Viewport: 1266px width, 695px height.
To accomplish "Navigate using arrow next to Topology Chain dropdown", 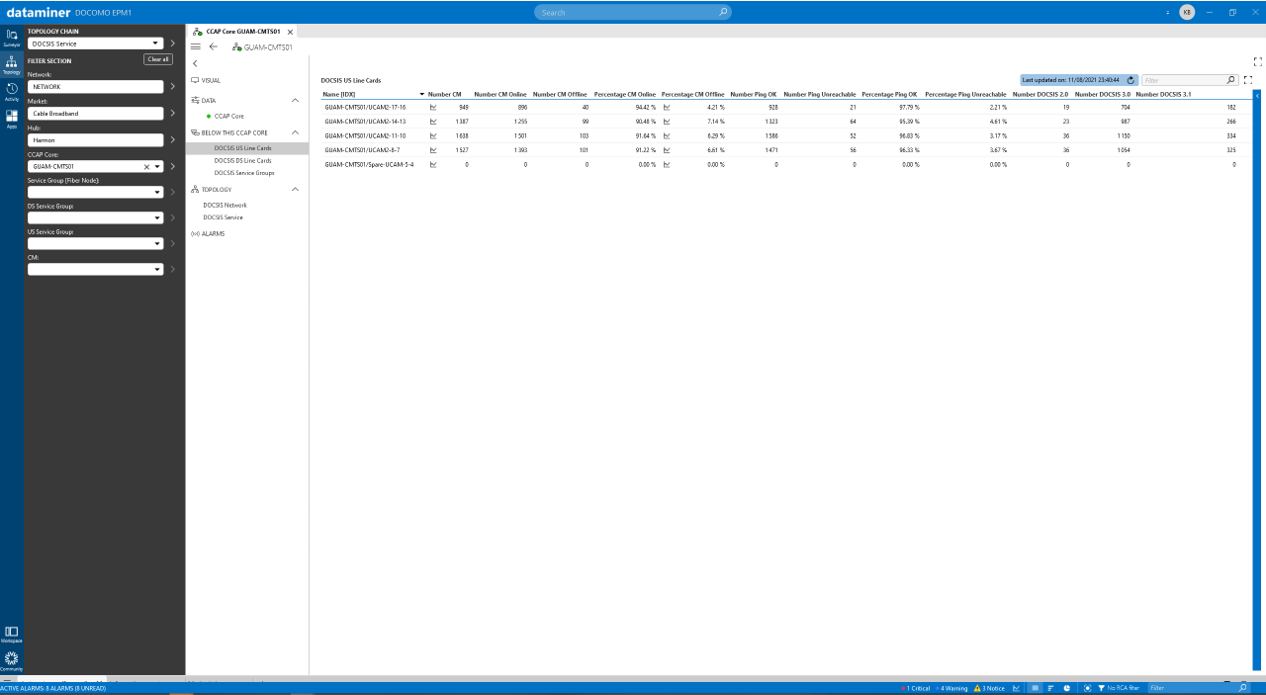I will click(173, 44).
